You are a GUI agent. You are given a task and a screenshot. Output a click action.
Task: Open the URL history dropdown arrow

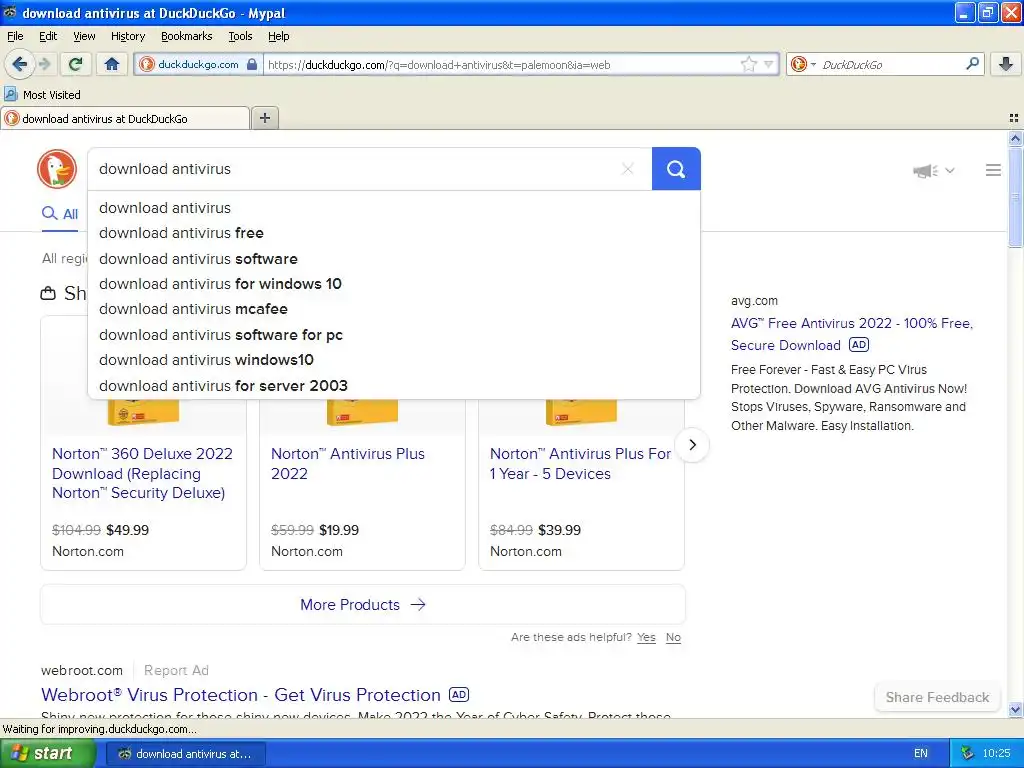(769, 64)
